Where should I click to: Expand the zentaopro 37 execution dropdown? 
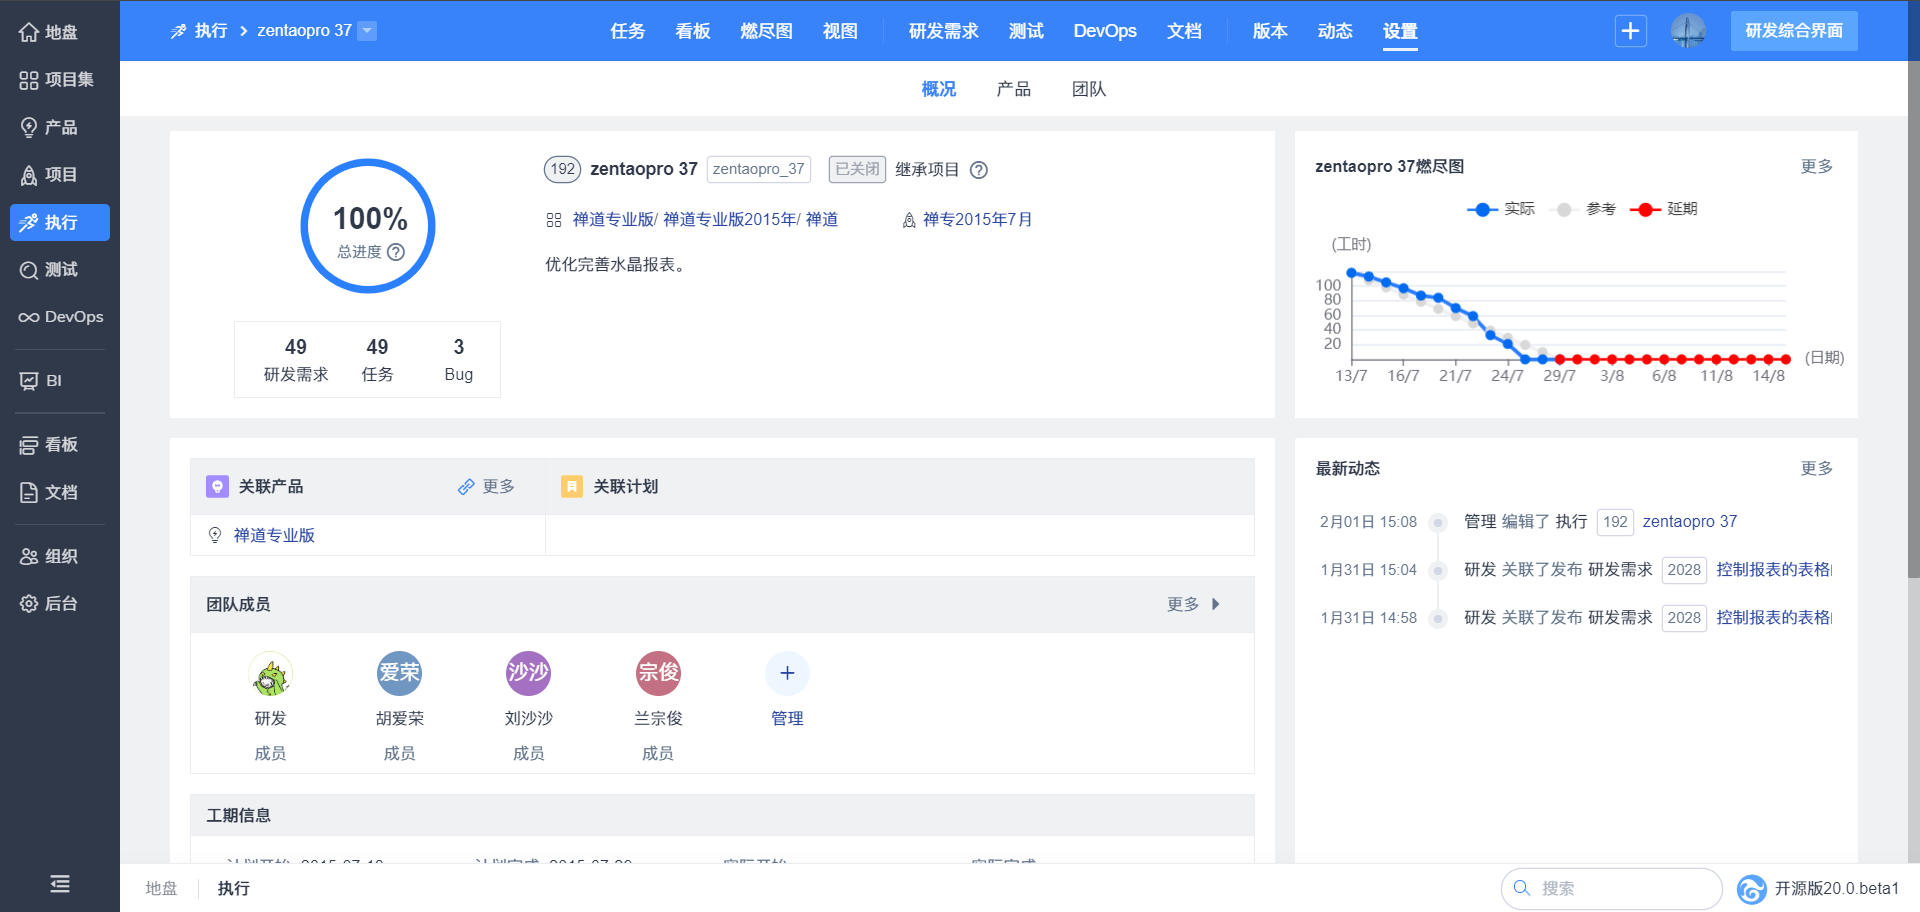367,31
